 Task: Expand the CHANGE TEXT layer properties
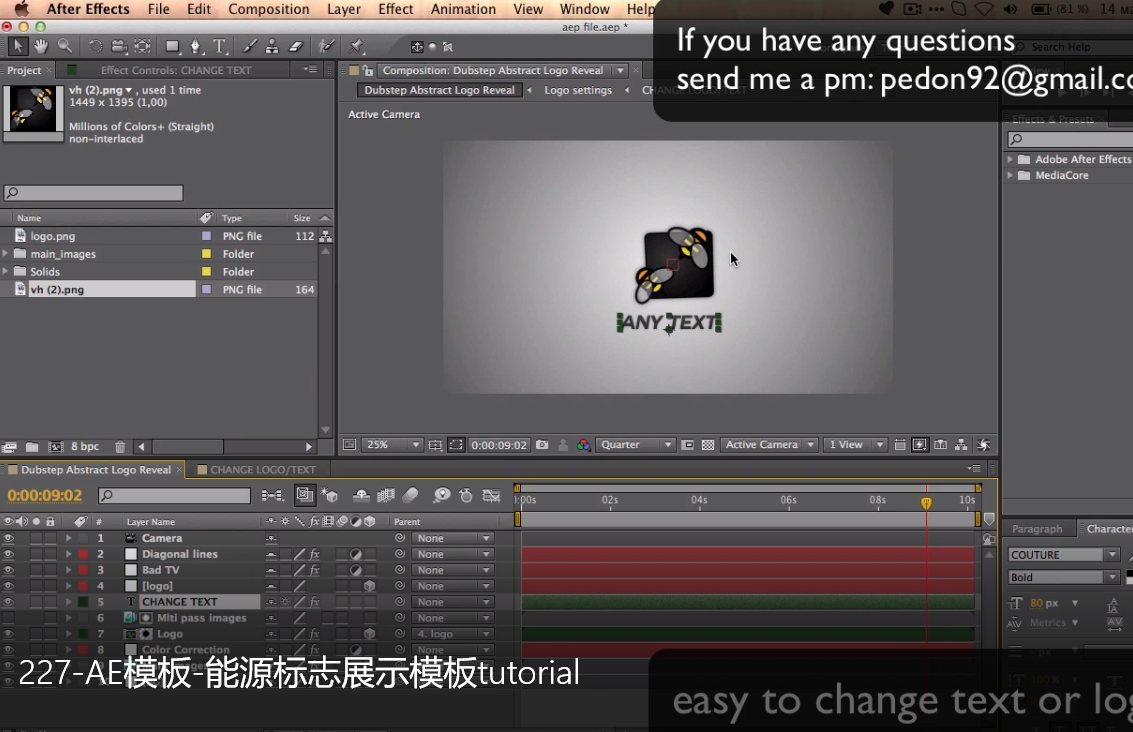coord(69,602)
